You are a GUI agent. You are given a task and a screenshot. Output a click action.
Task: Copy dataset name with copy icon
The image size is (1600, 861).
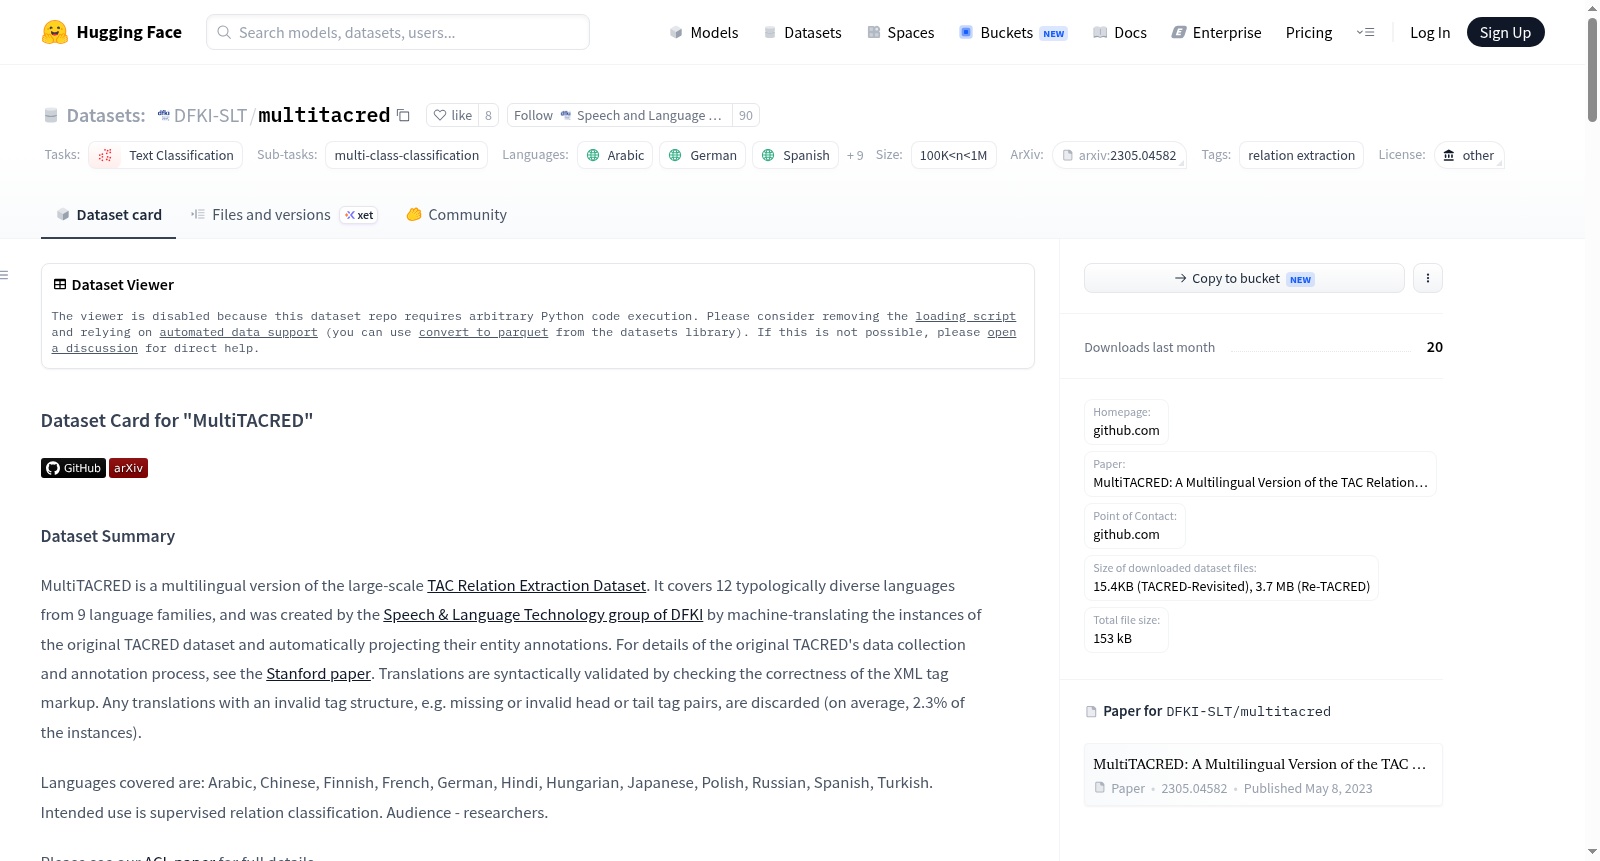pyautogui.click(x=403, y=115)
